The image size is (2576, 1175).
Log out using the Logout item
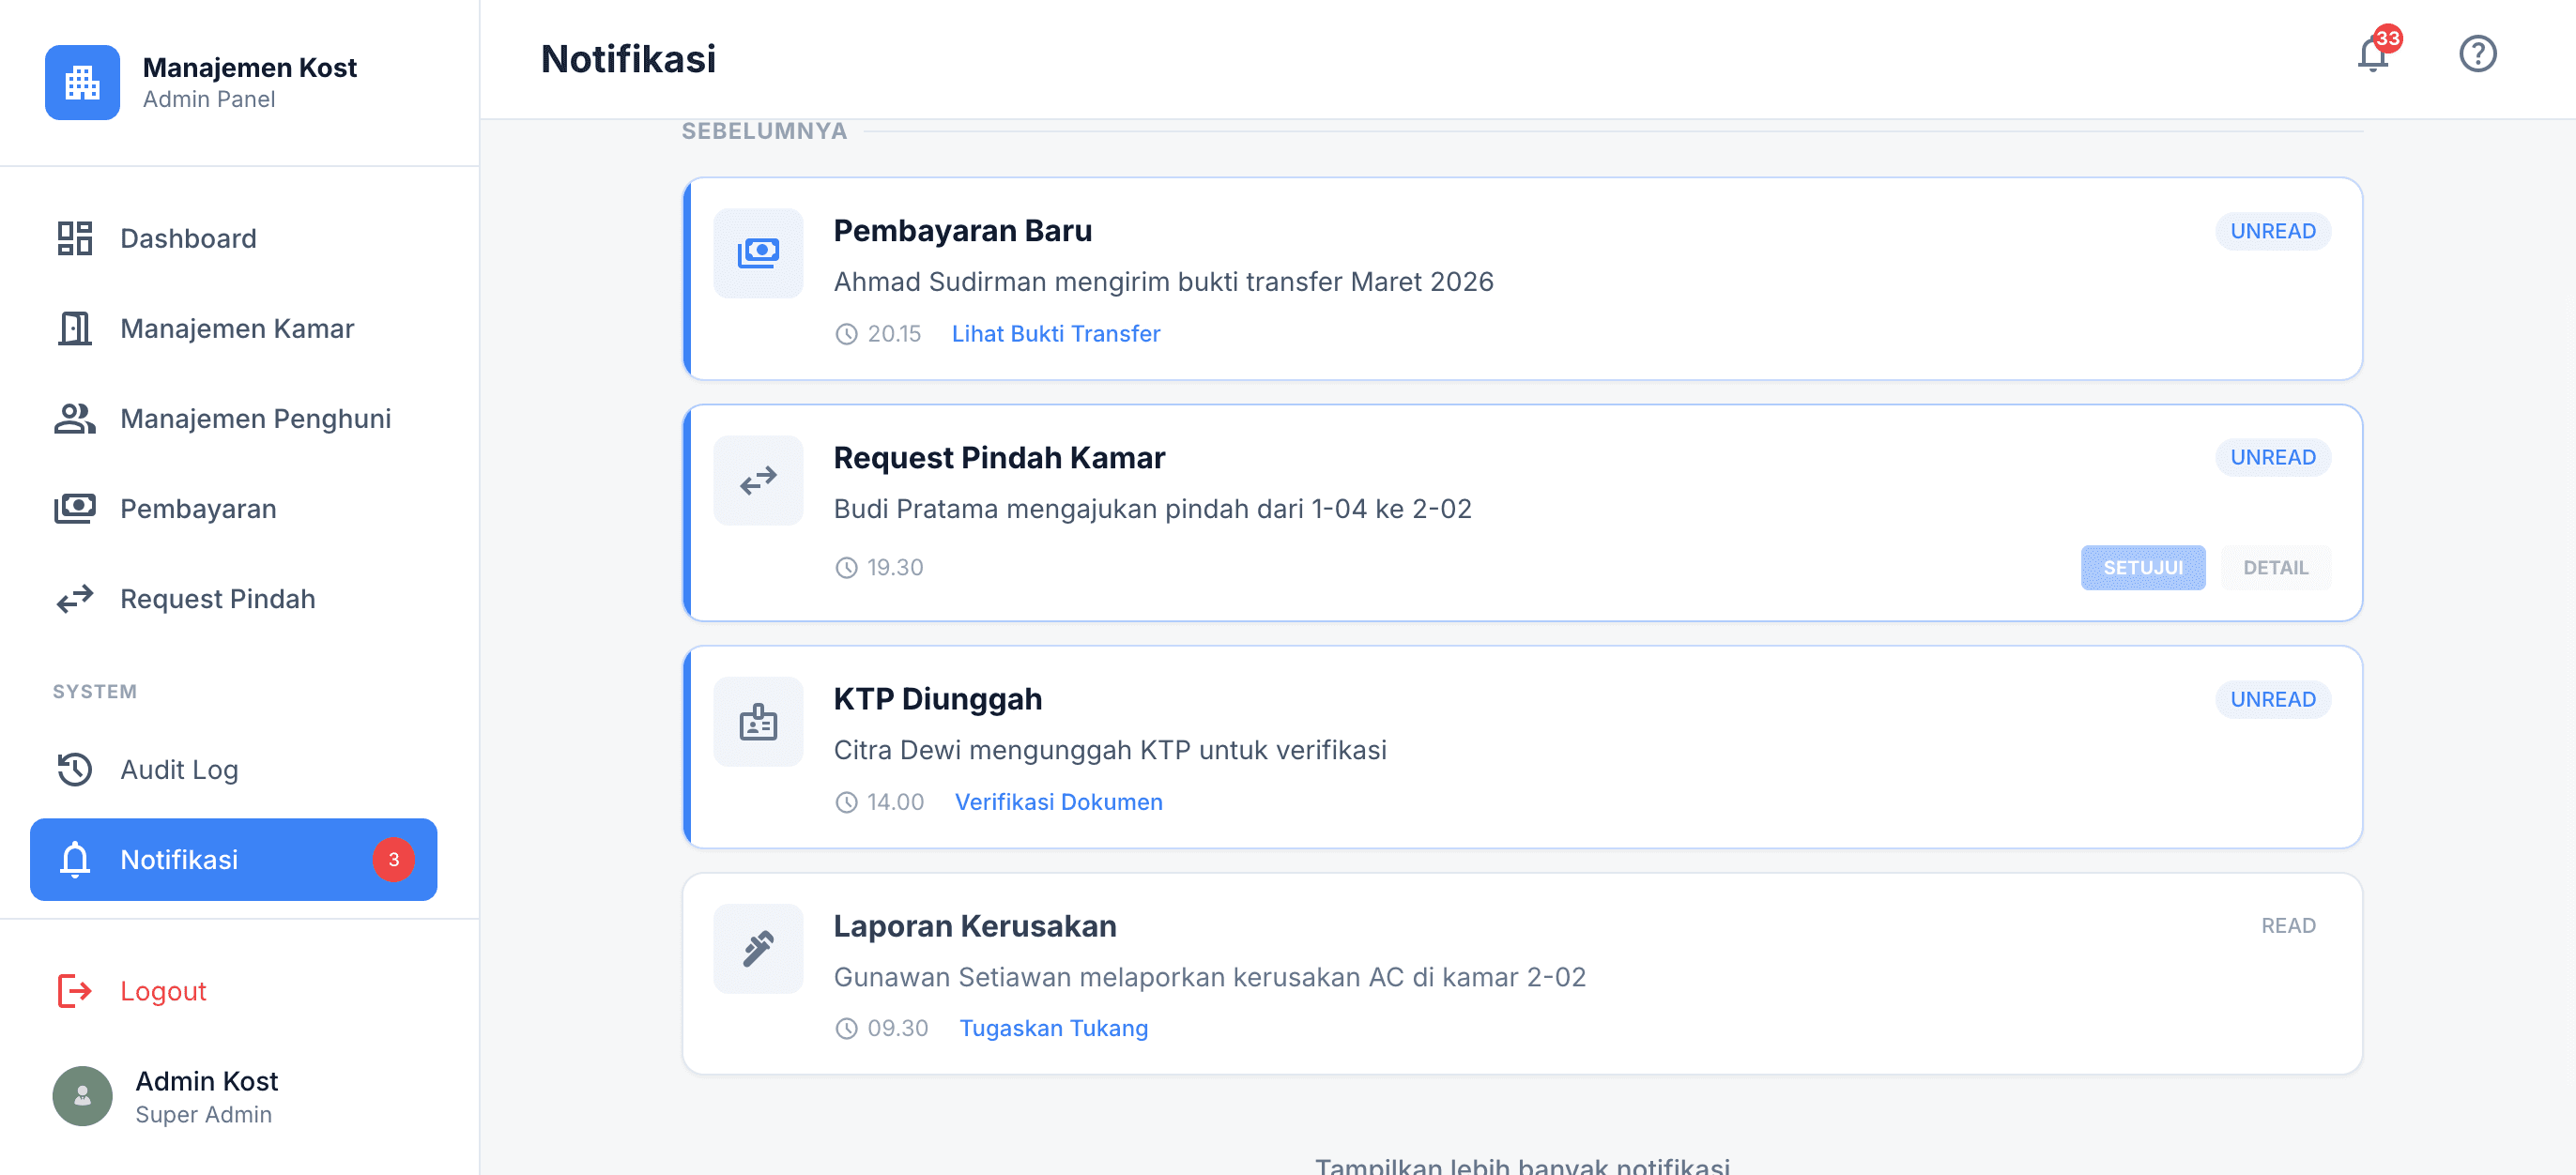pos(162,991)
